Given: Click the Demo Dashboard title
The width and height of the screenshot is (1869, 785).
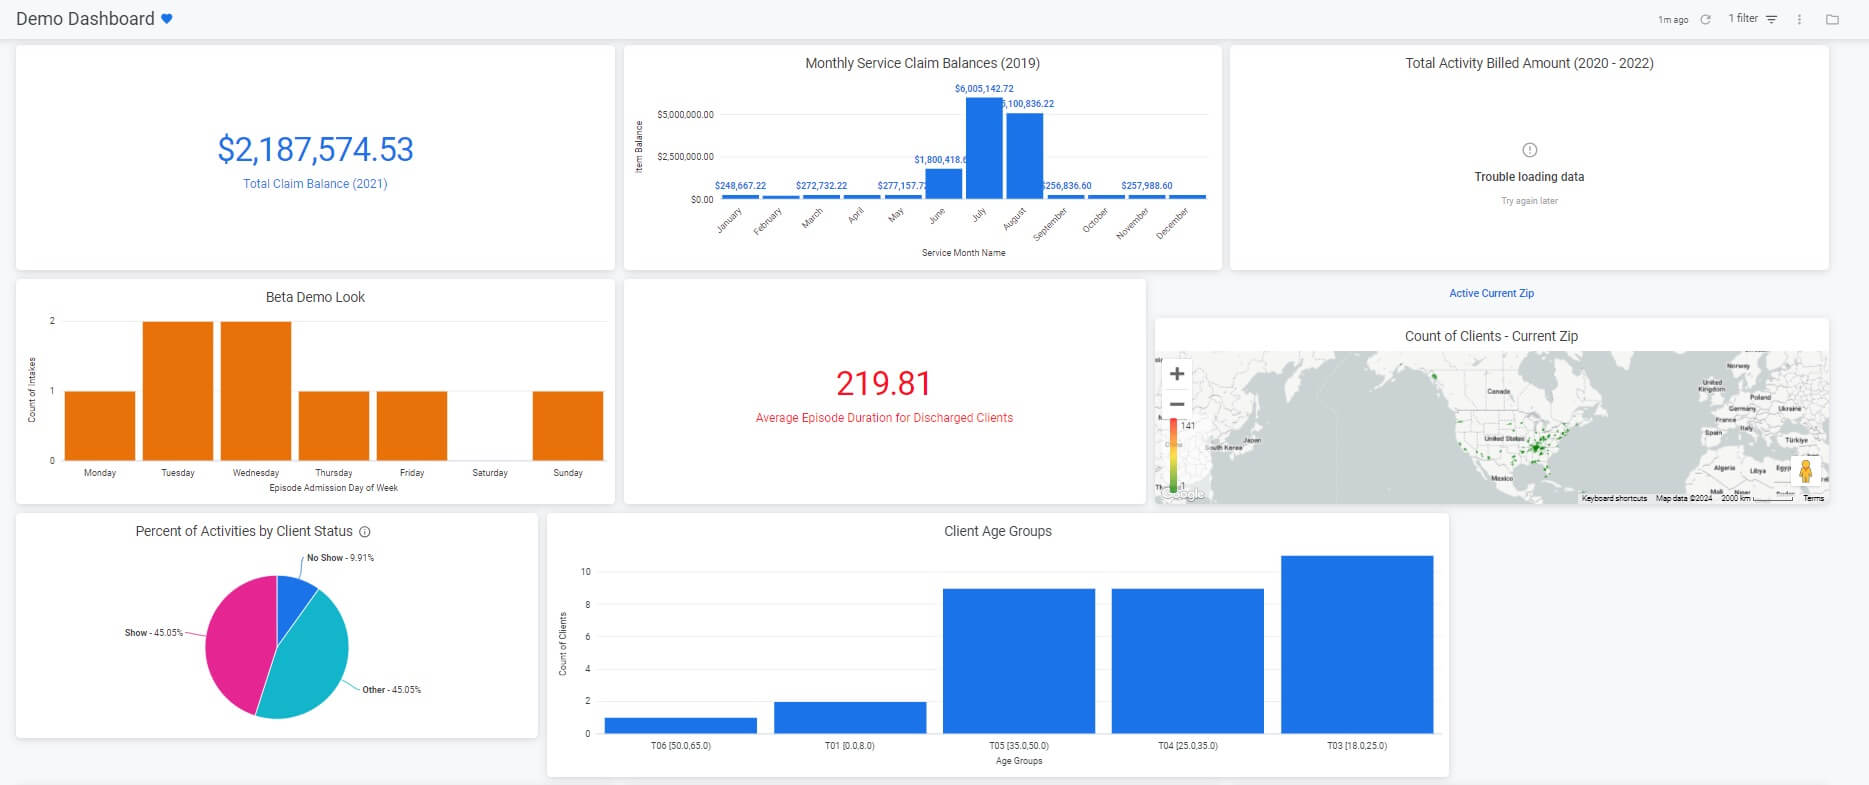Looking at the screenshot, I should [85, 19].
